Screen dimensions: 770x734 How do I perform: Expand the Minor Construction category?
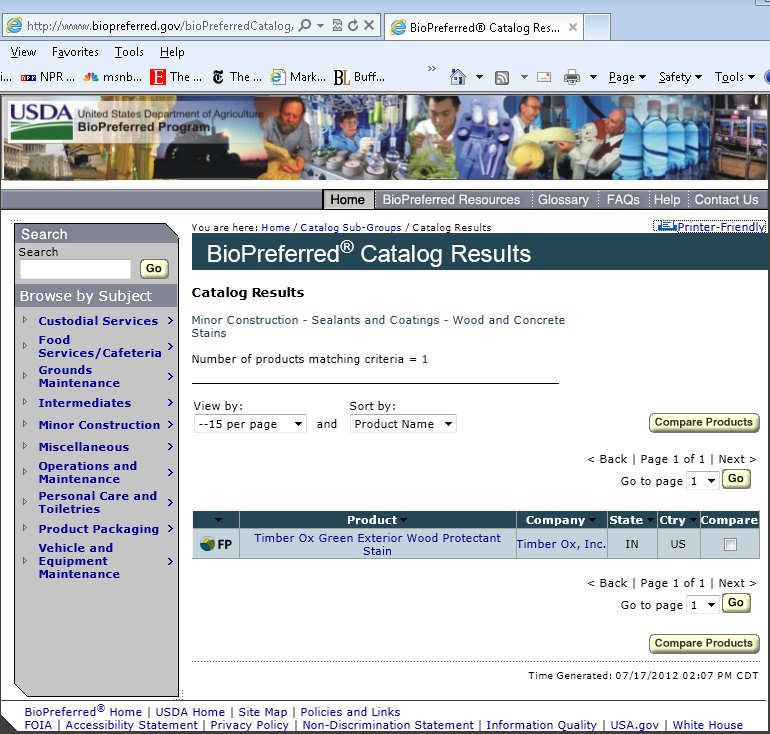[x=171, y=425]
